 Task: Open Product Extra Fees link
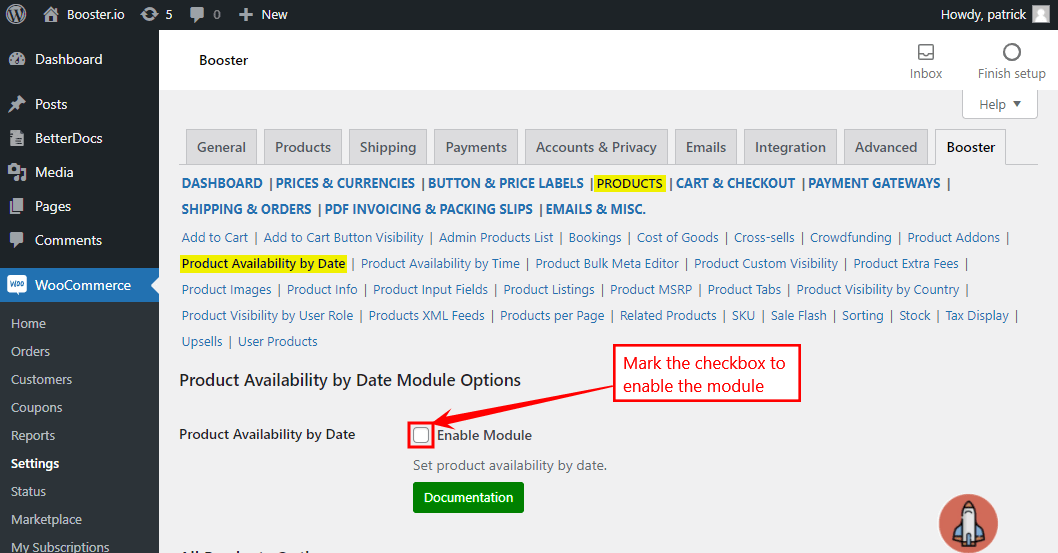[906, 264]
